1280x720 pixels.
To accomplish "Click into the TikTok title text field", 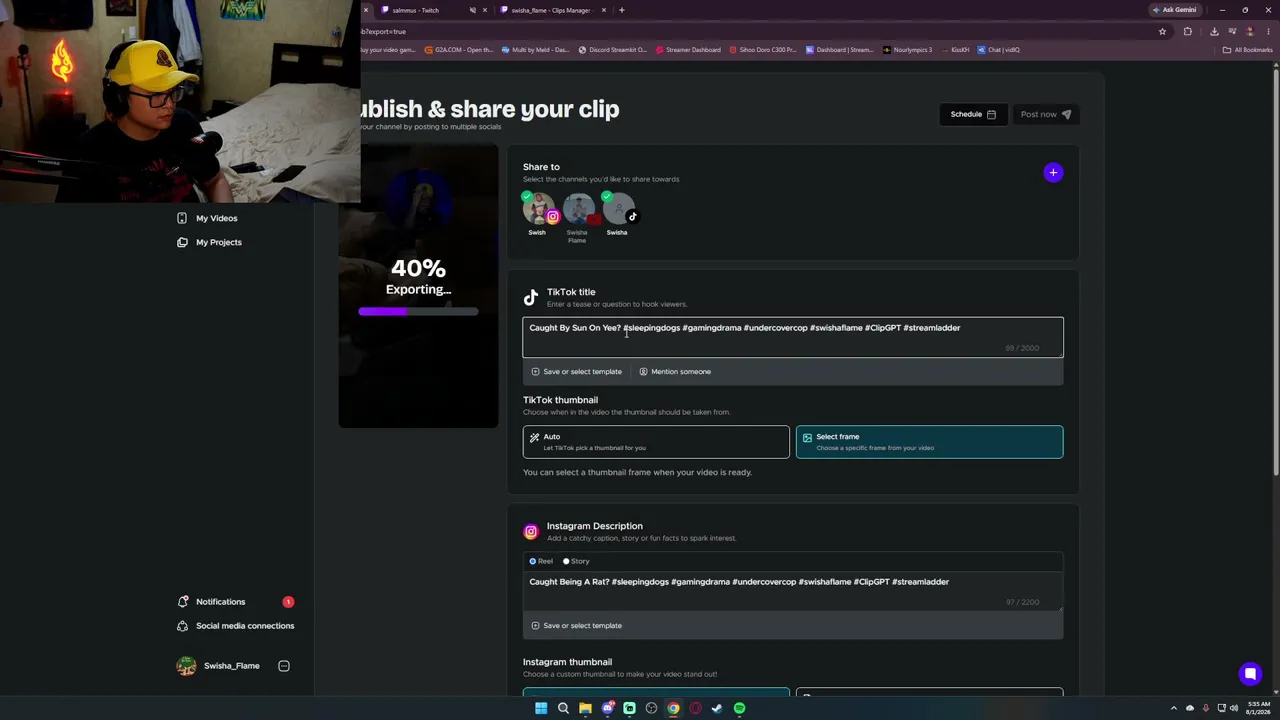I will tap(793, 337).
